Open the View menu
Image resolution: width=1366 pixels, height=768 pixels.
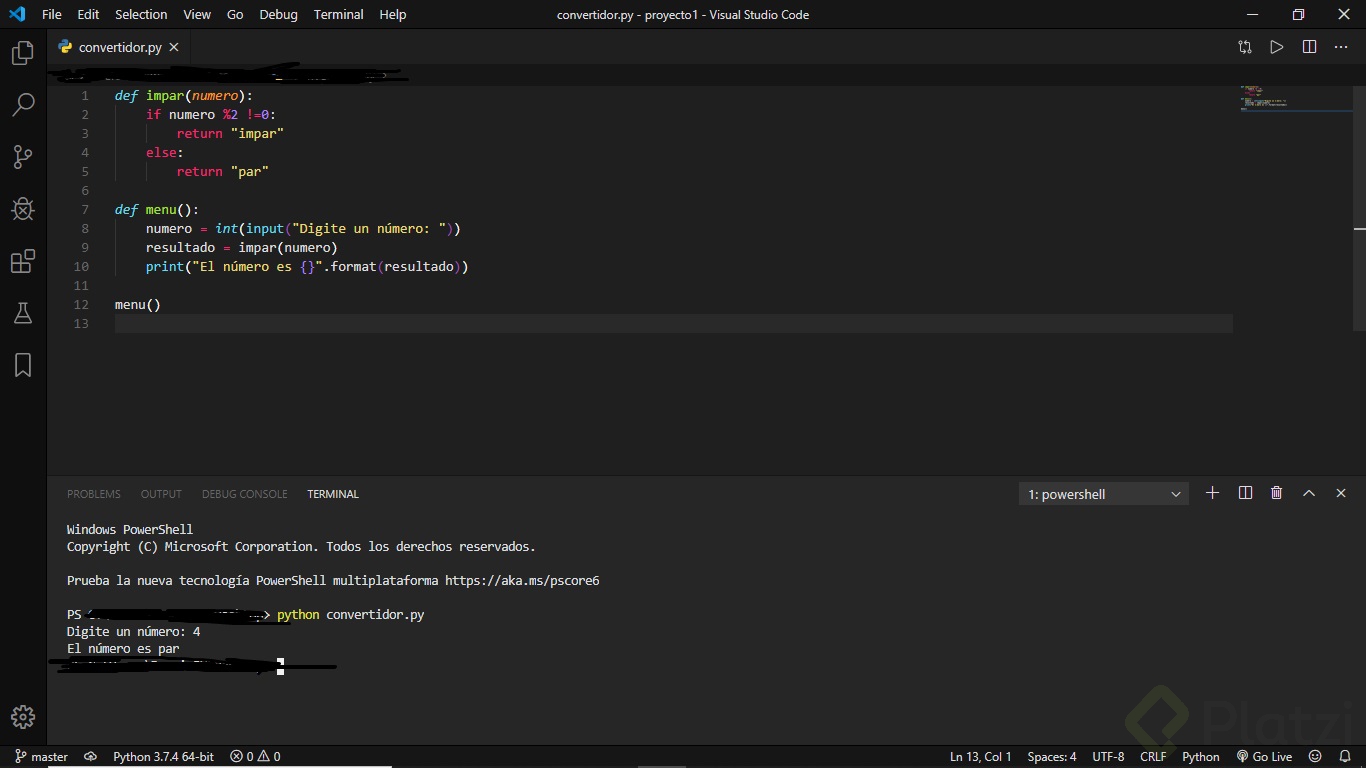point(197,15)
